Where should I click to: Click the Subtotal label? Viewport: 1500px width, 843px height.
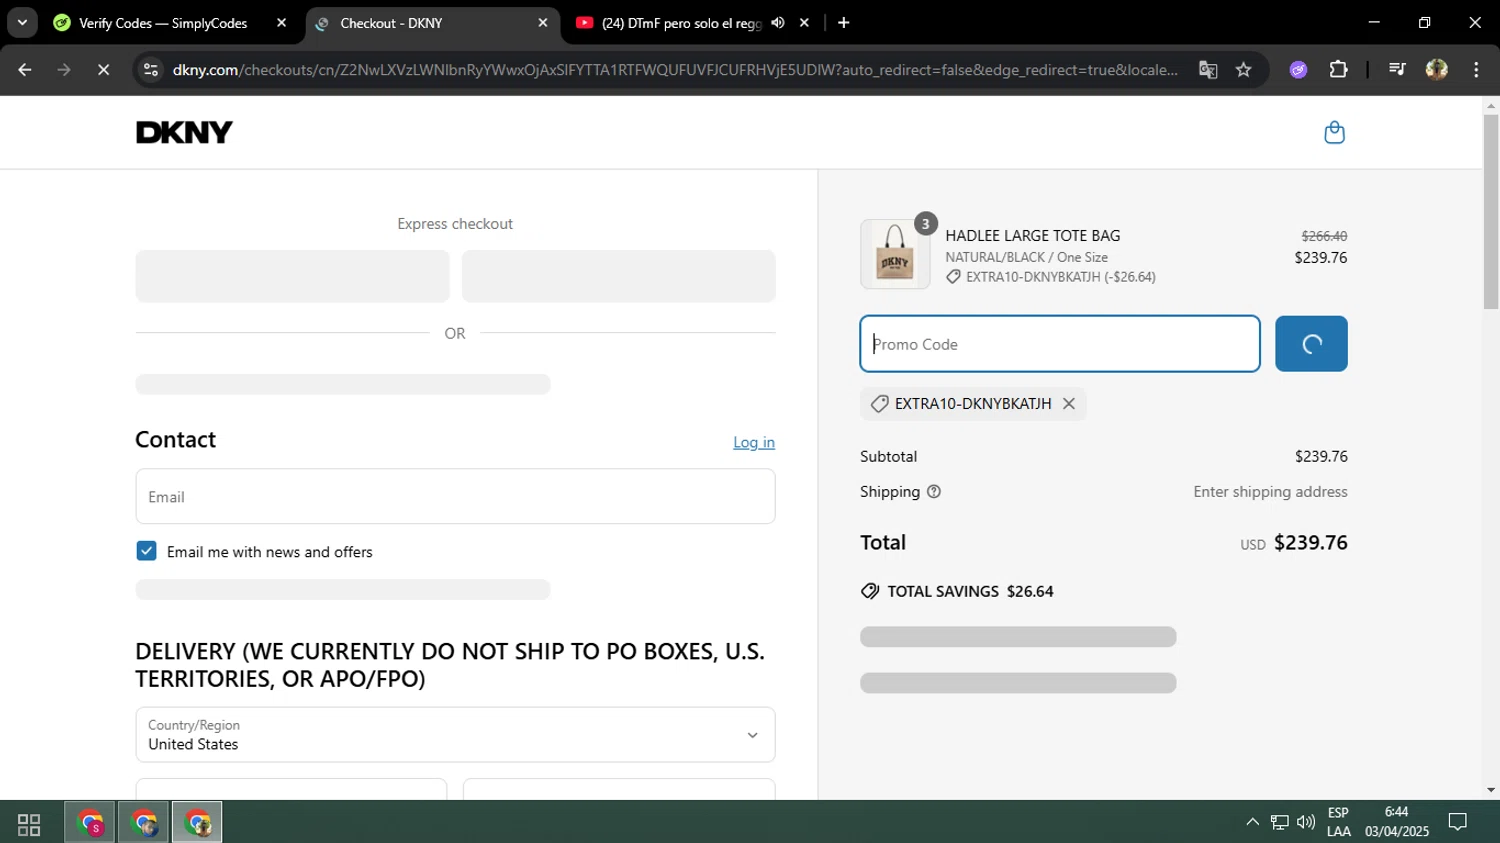(888, 456)
